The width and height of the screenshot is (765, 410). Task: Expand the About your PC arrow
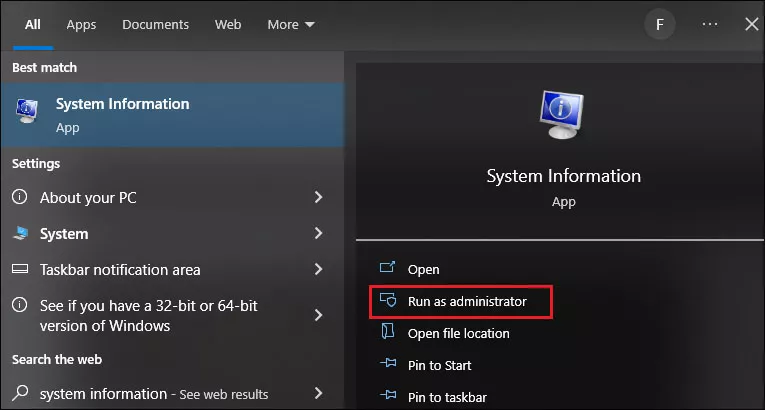[318, 197]
